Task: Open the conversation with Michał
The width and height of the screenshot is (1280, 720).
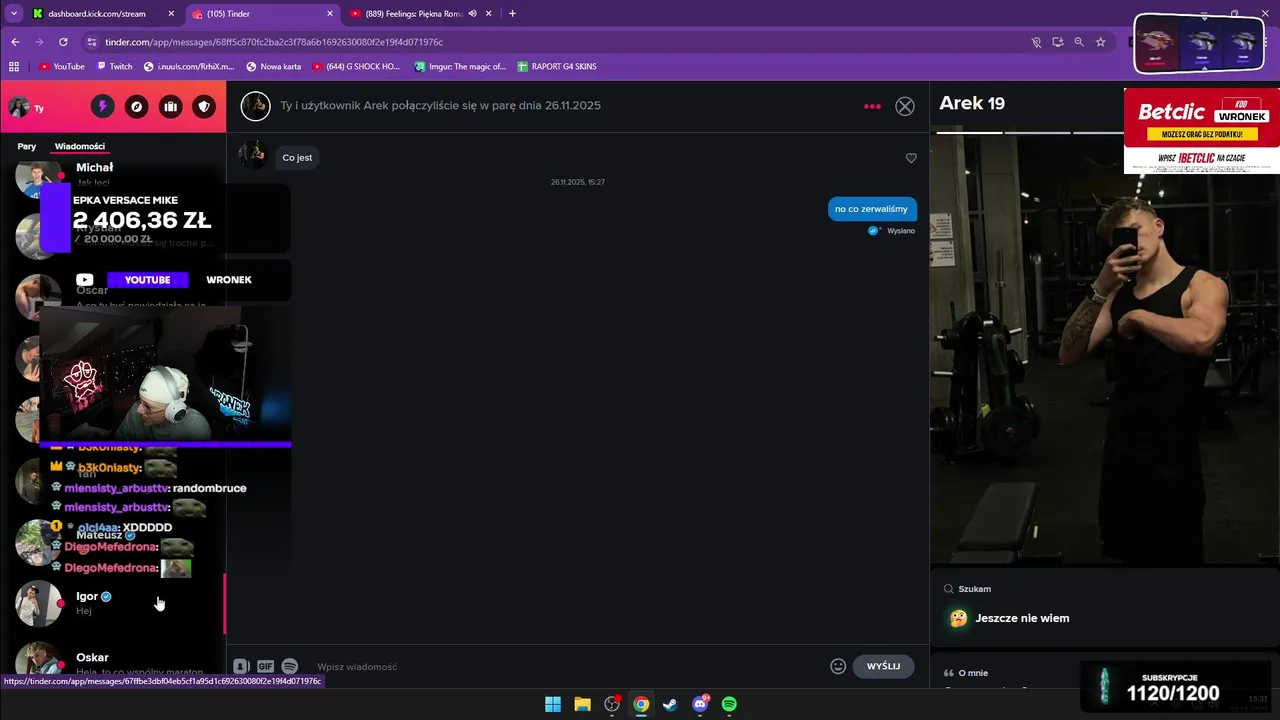Action: 113,176
